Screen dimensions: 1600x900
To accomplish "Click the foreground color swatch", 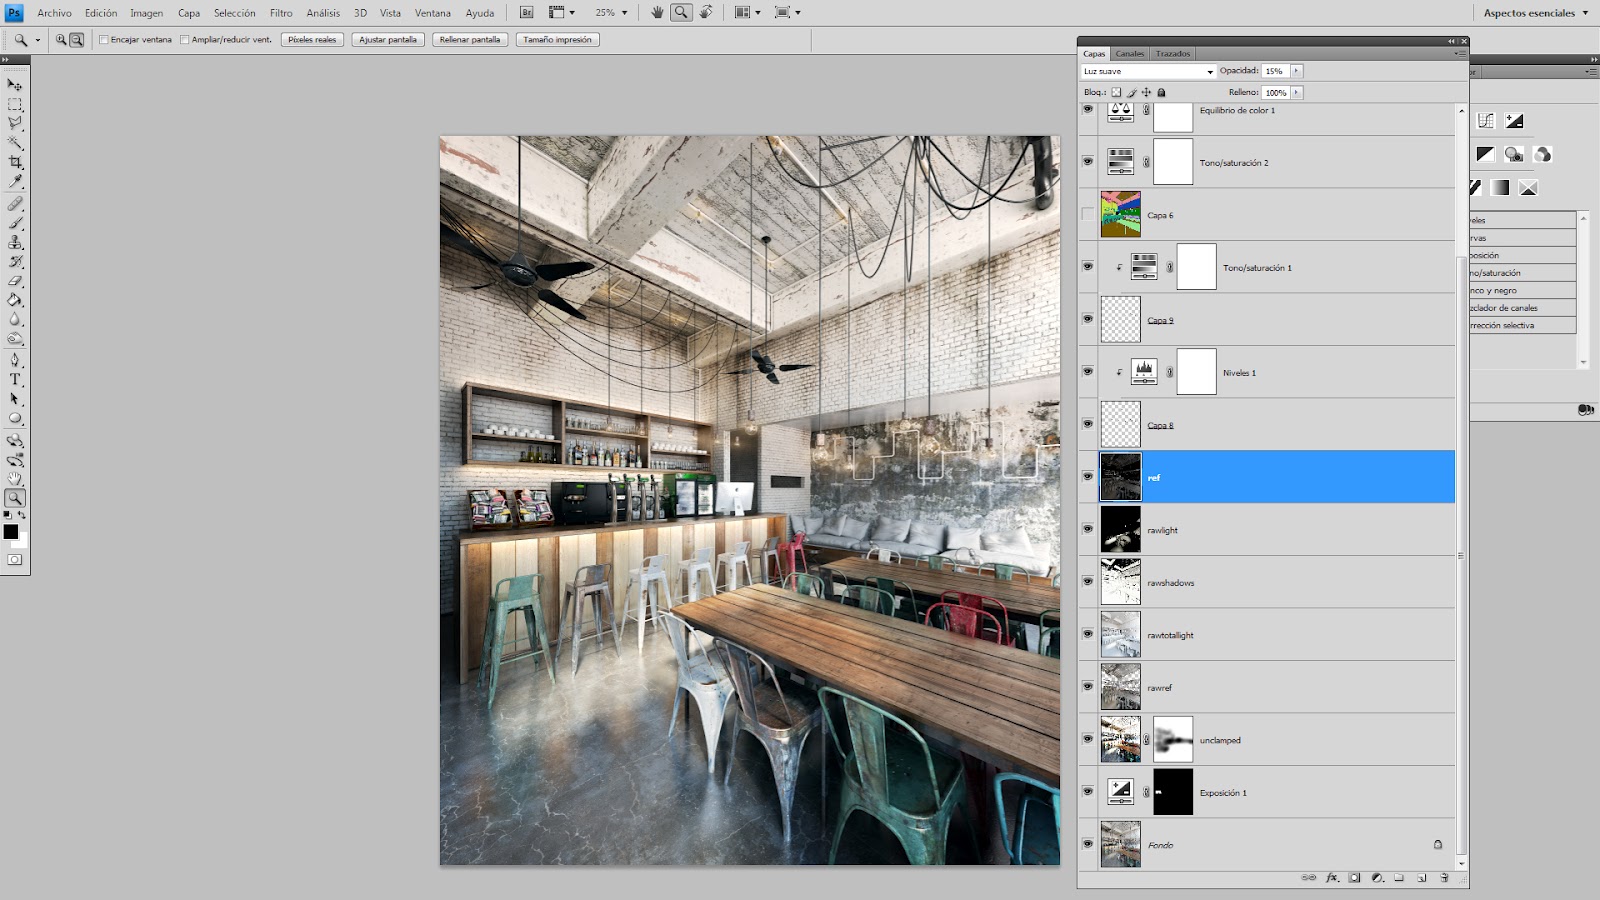I will pos(11,532).
